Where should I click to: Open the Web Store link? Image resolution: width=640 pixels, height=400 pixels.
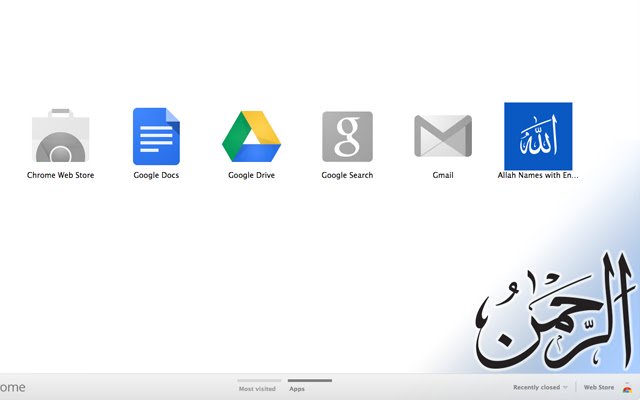coord(599,387)
